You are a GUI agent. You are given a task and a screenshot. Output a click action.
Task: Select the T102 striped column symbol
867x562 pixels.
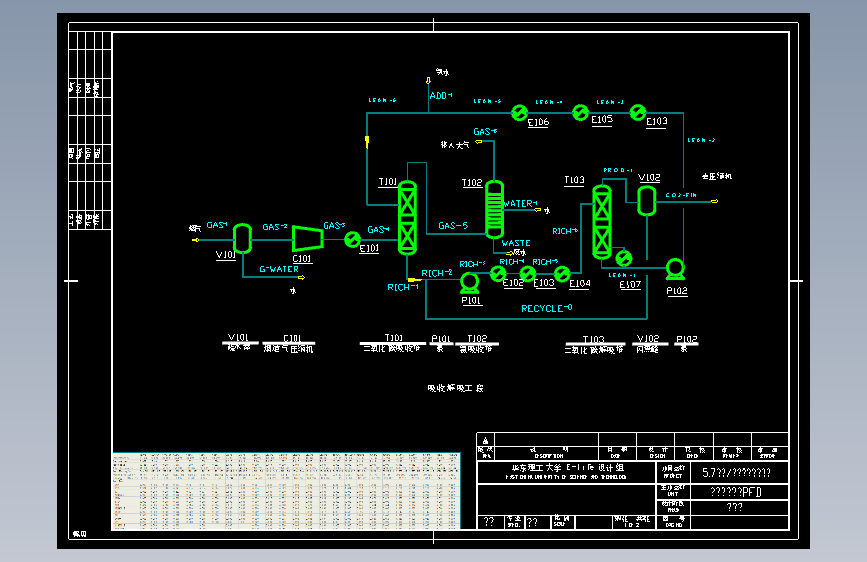pyautogui.click(x=494, y=210)
